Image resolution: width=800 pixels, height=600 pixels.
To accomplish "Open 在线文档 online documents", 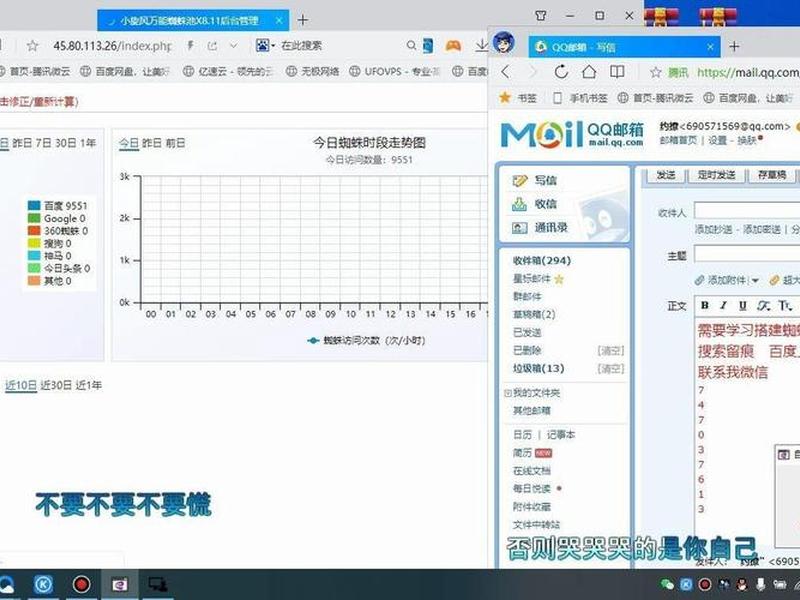I will [x=532, y=471].
